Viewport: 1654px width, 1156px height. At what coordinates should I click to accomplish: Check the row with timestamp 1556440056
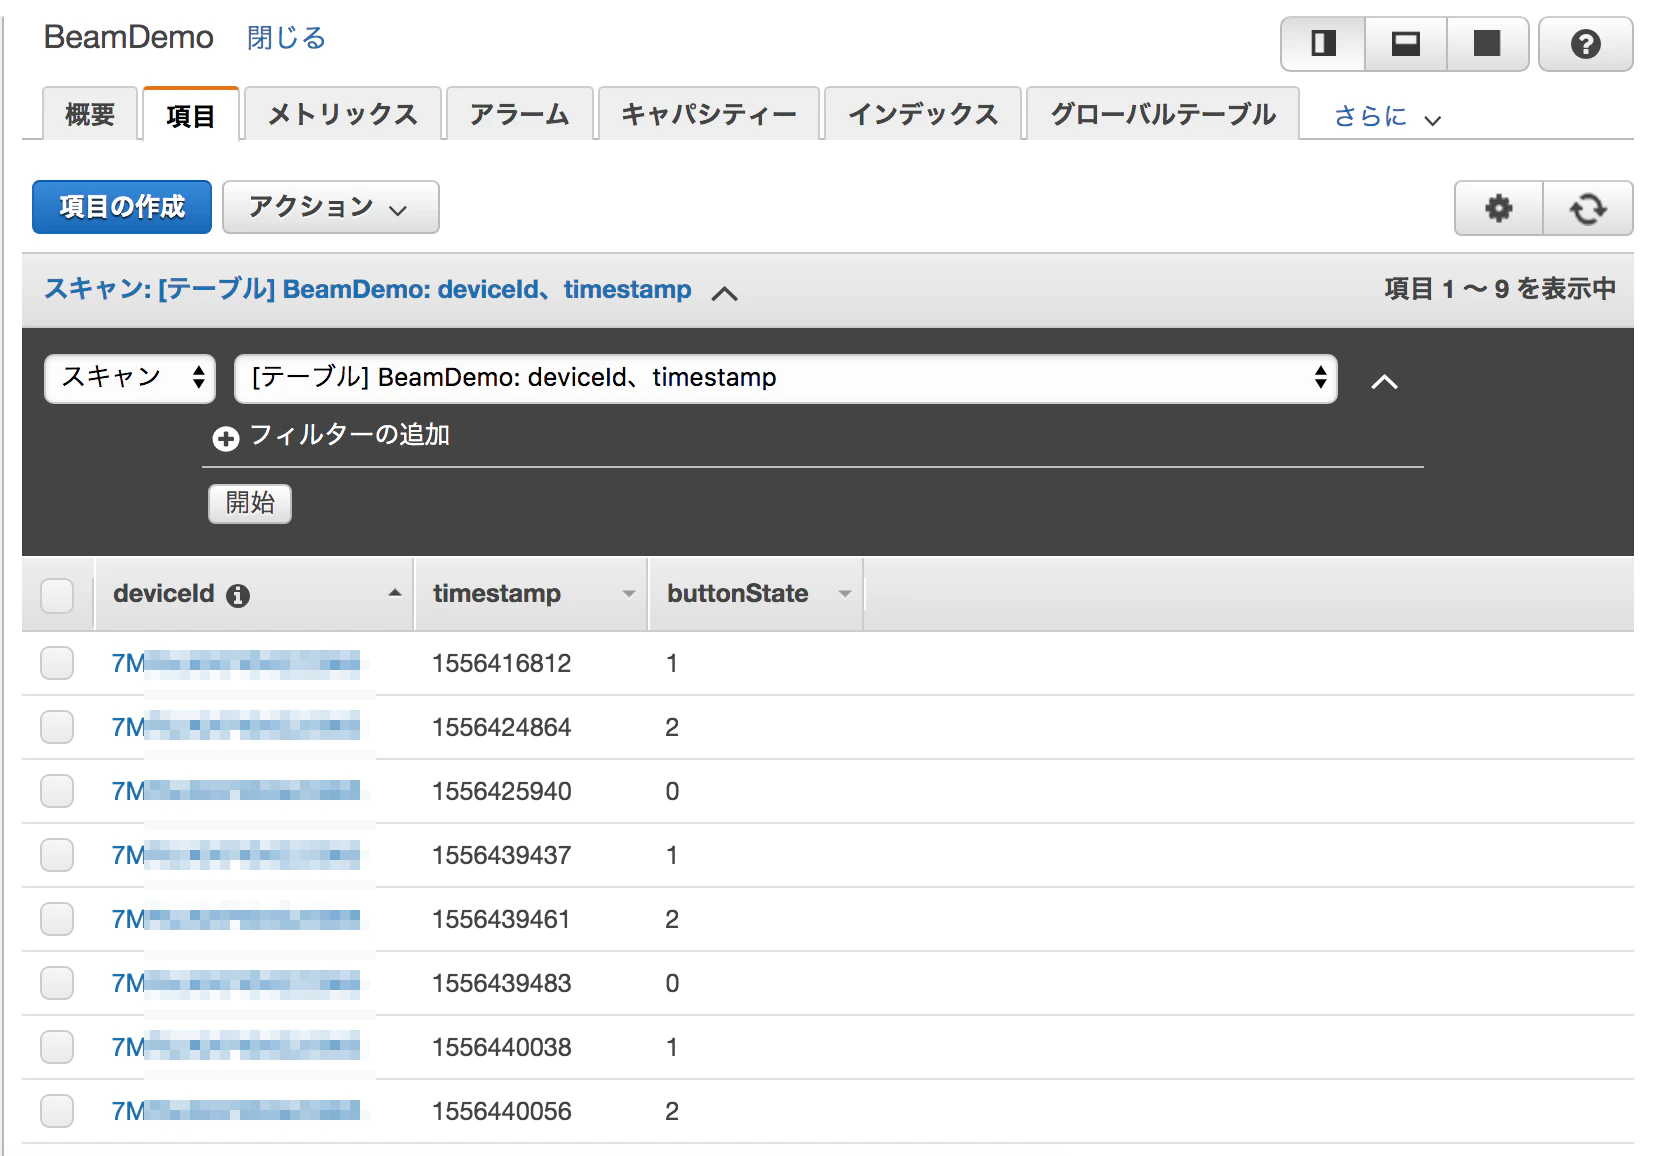pos(57,1111)
